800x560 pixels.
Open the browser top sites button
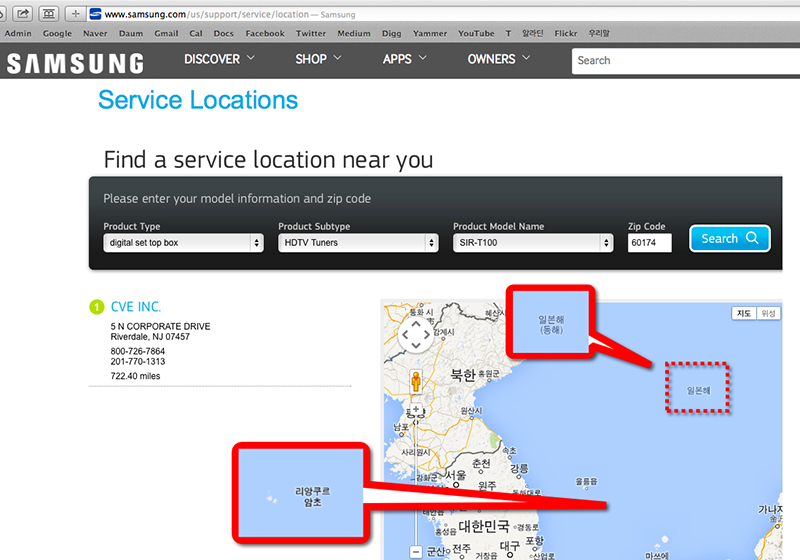tap(47, 14)
